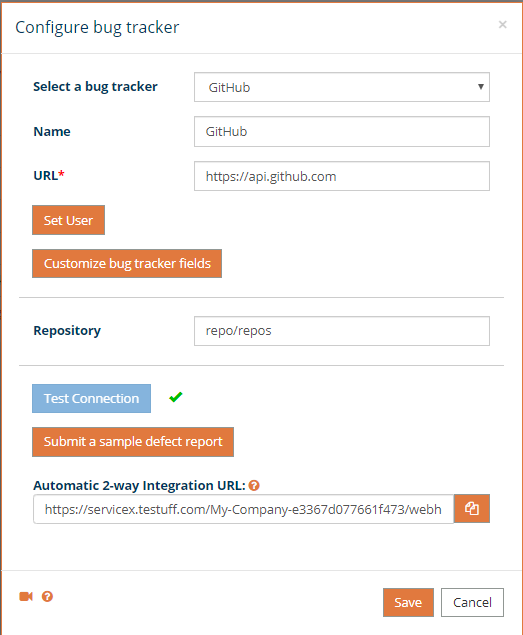The width and height of the screenshot is (523, 635).
Task: Click the help icon beside Integration URL label
Action: [254, 485]
